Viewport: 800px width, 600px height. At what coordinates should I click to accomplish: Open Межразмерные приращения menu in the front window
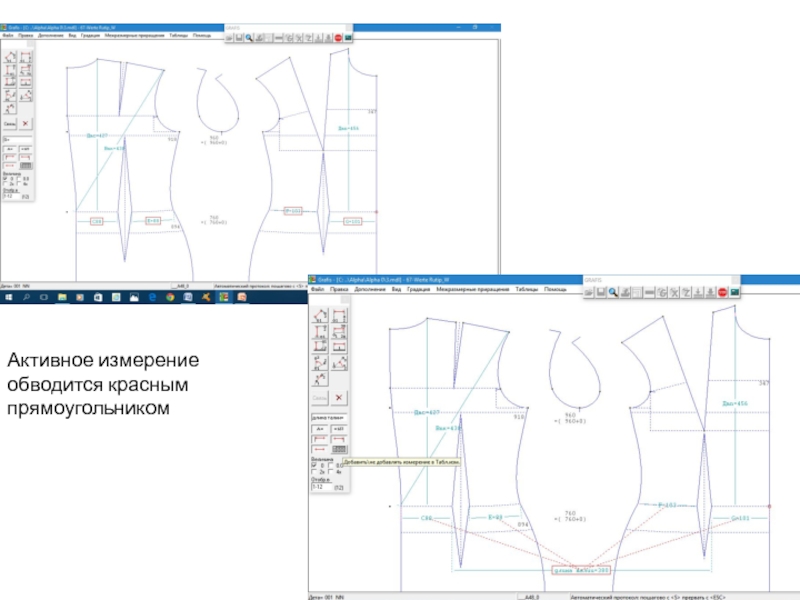tap(472, 289)
